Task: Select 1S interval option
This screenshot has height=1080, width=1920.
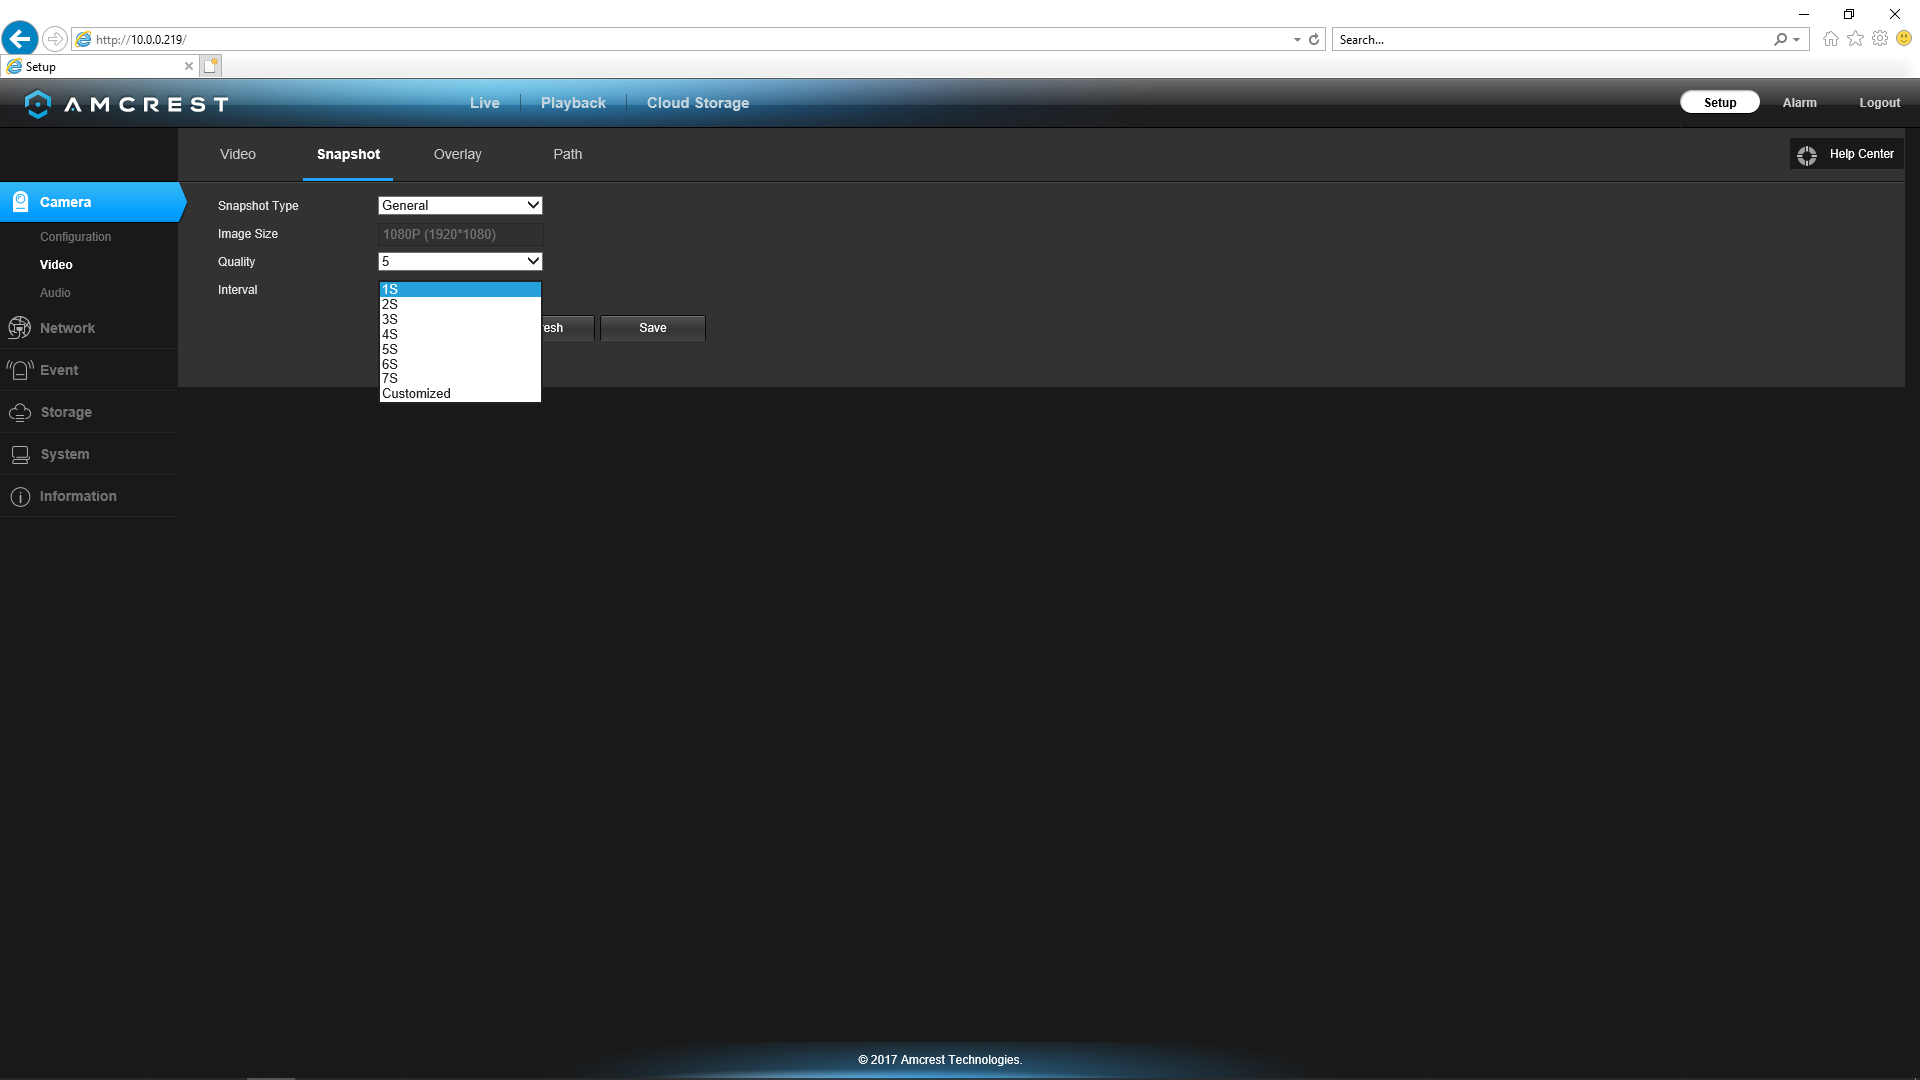Action: [x=460, y=289]
